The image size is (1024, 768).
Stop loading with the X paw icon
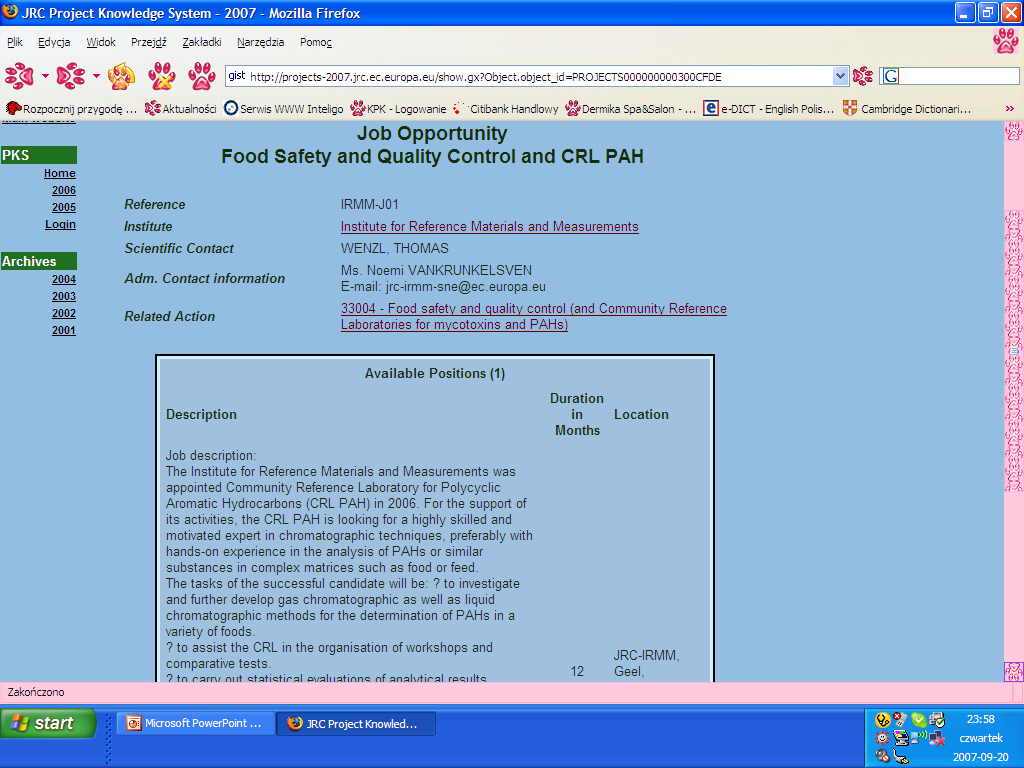[161, 76]
